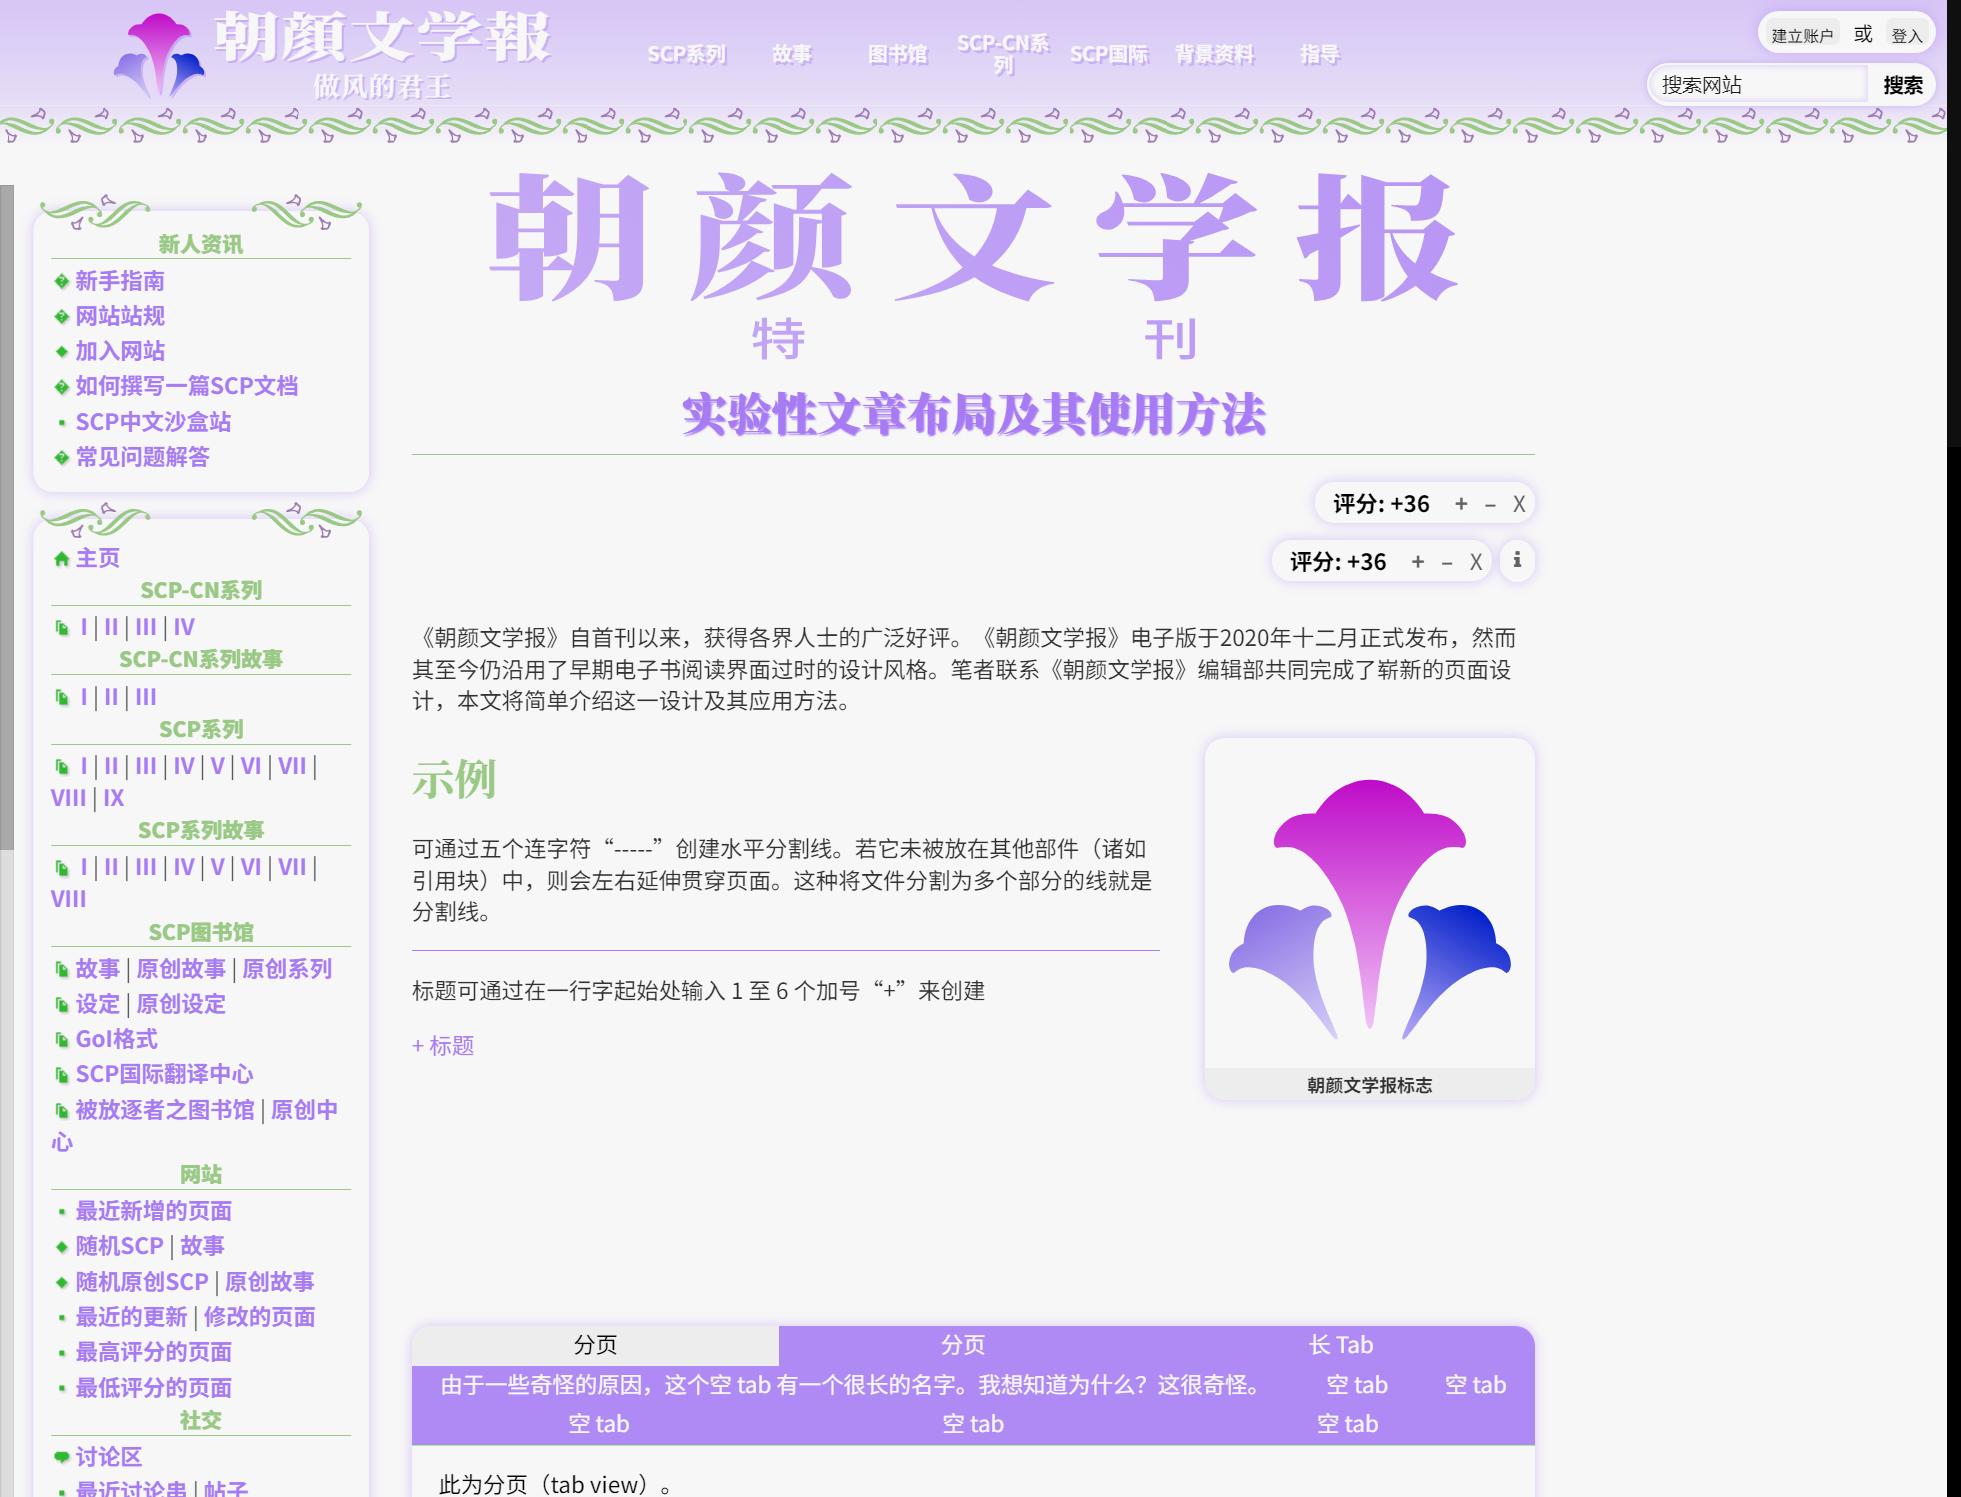The width and height of the screenshot is (1961, 1497).
Task: Click the speech bubble icon beside 讨论区
Action: pos(61,1456)
